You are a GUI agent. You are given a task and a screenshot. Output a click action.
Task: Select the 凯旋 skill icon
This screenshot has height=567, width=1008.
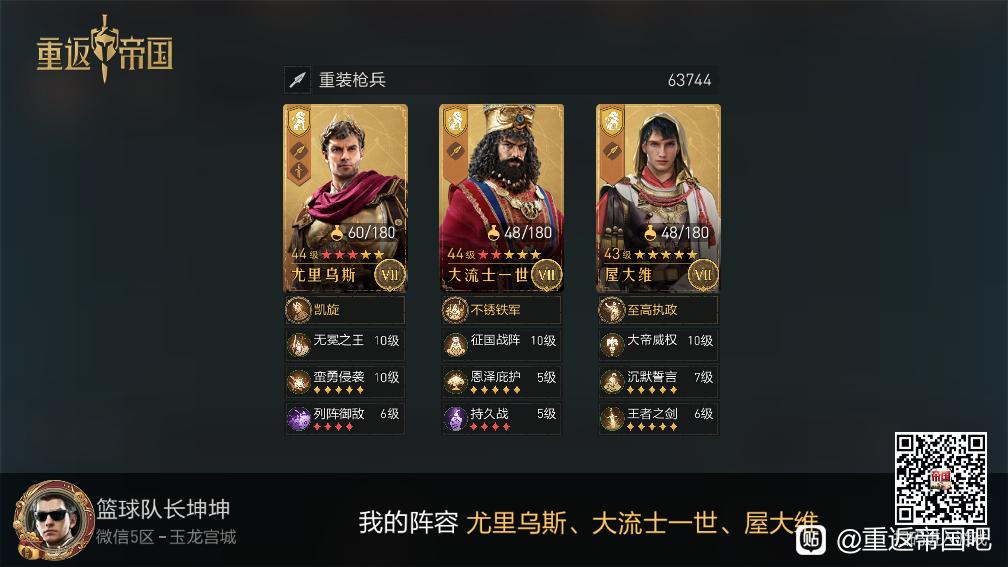click(298, 310)
